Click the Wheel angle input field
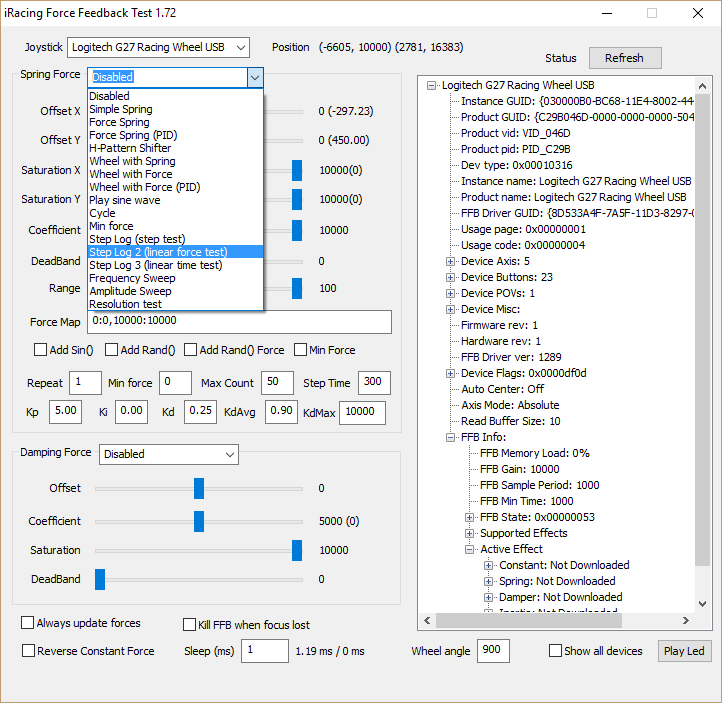This screenshot has width=722, height=703. coord(493,651)
